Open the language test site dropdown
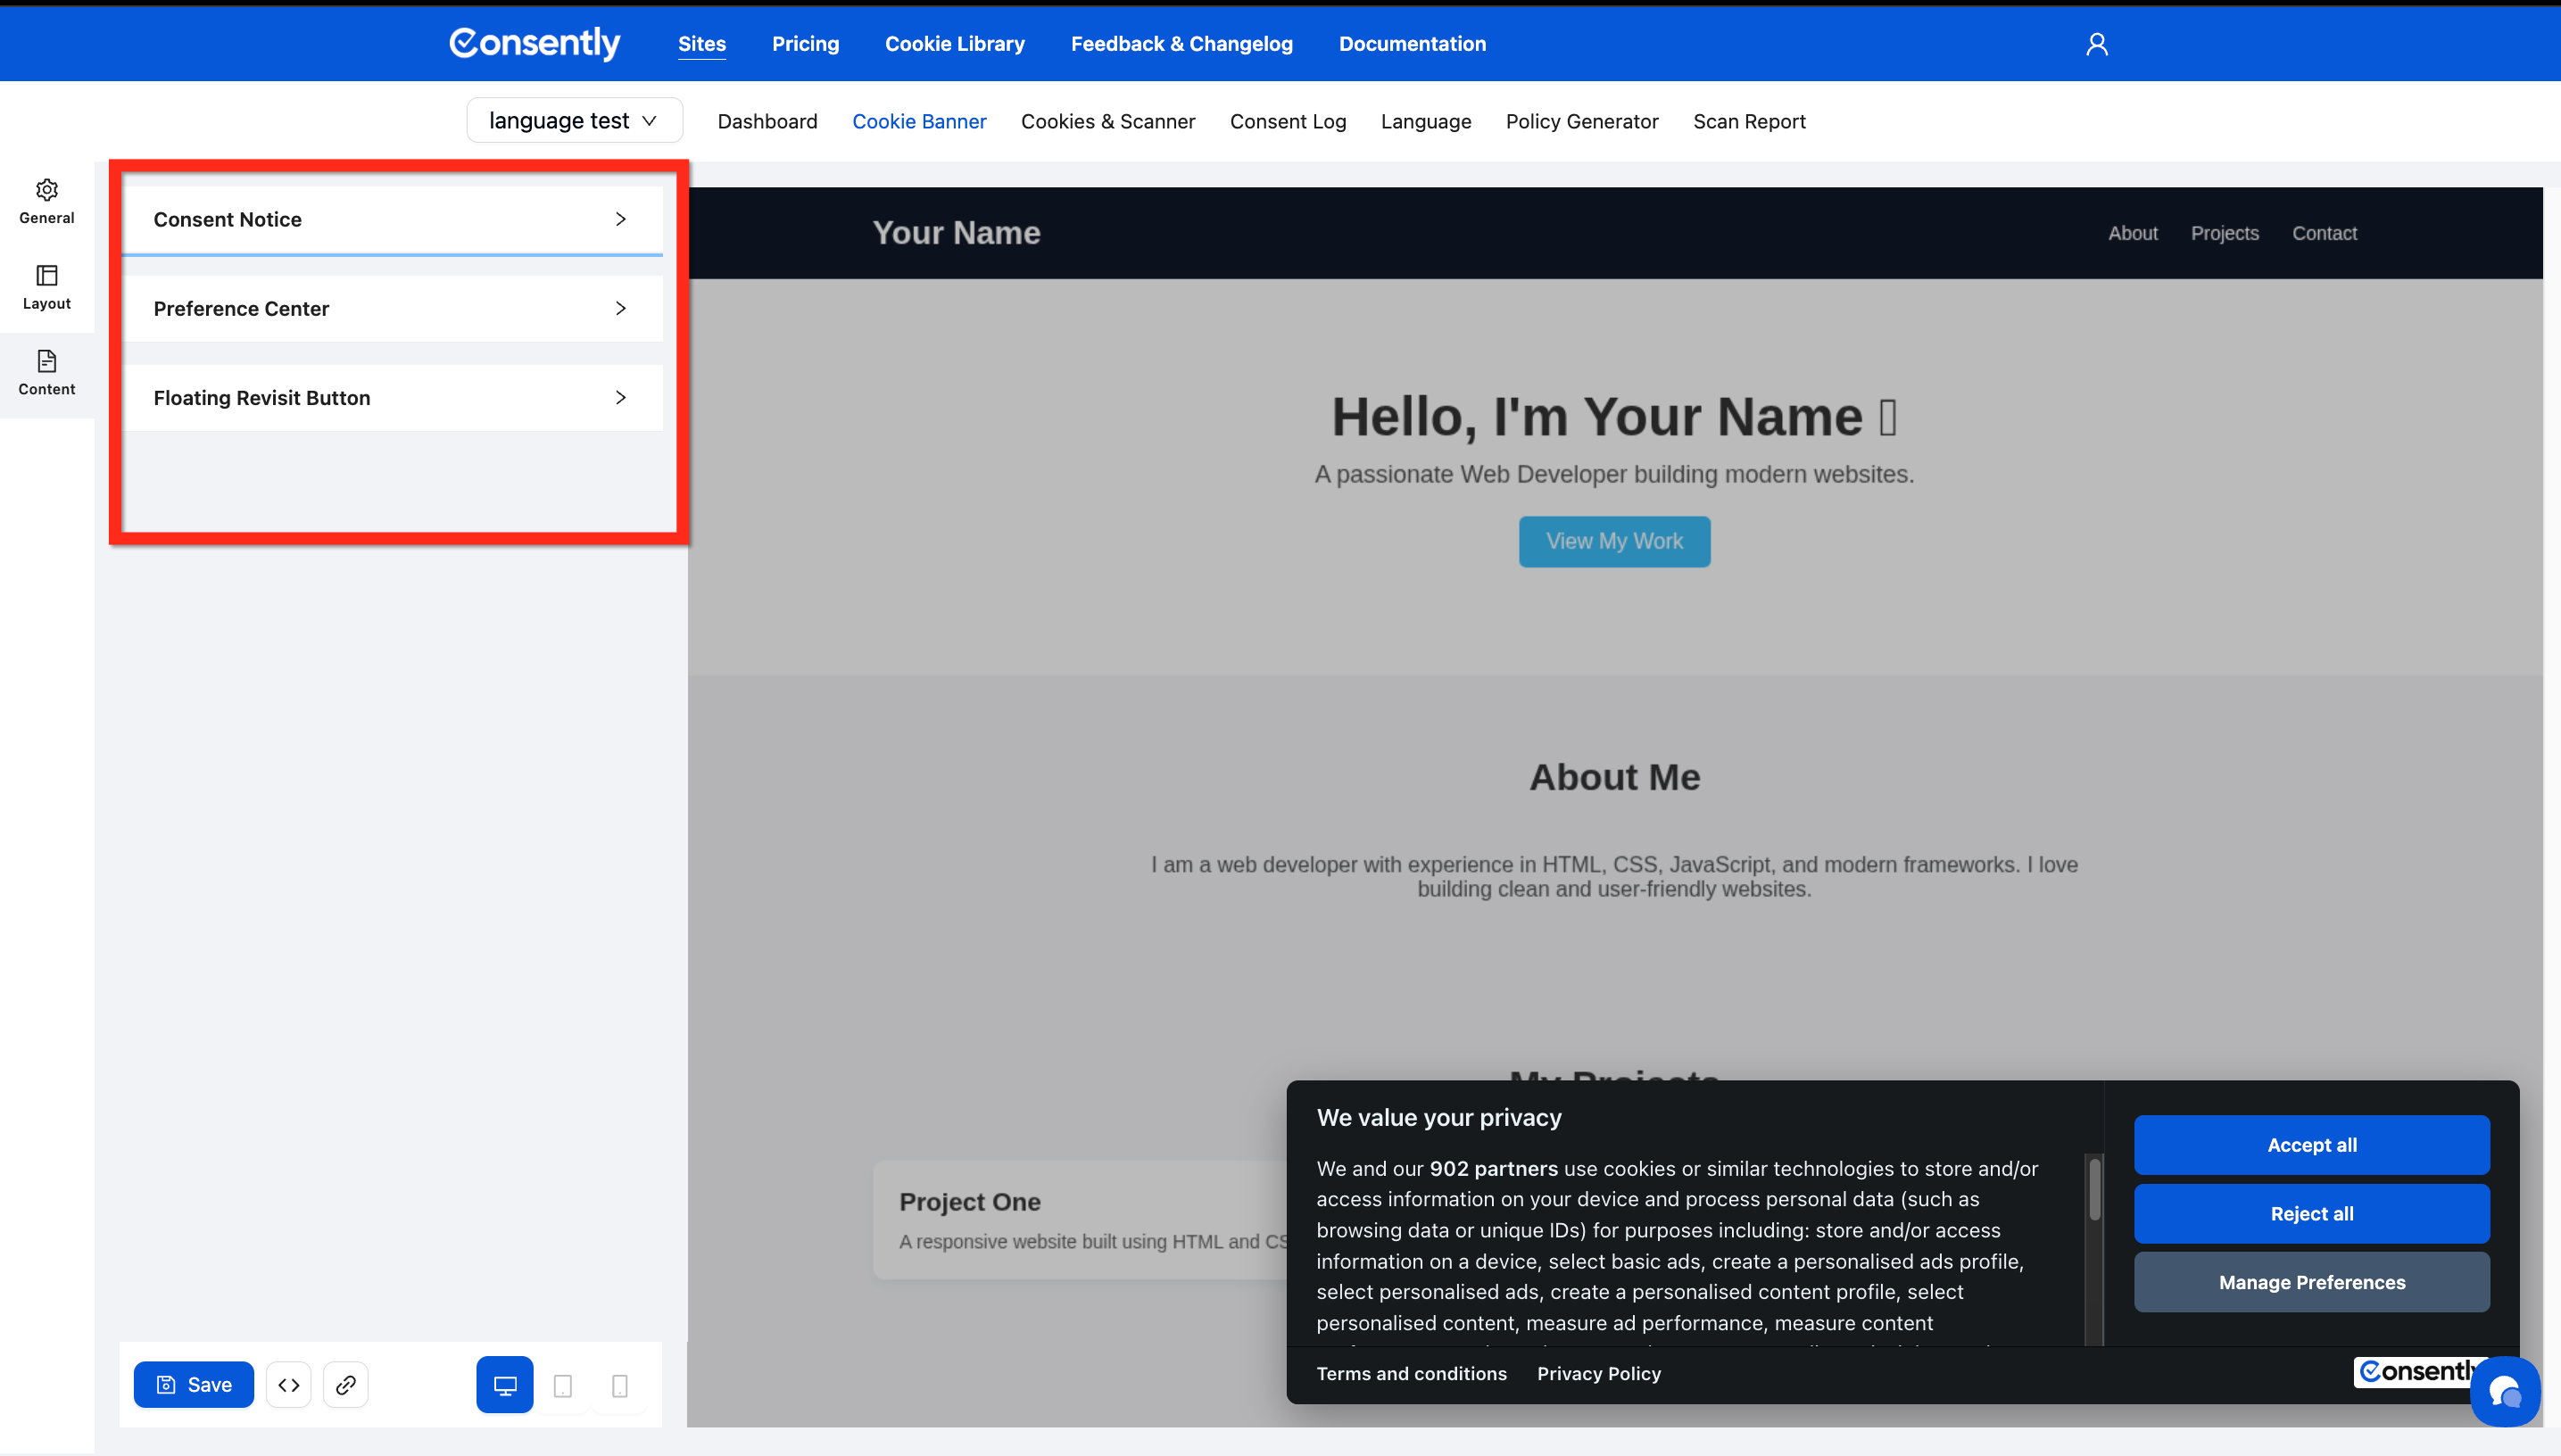Viewport: 2561px width, 1456px height. coord(574,121)
